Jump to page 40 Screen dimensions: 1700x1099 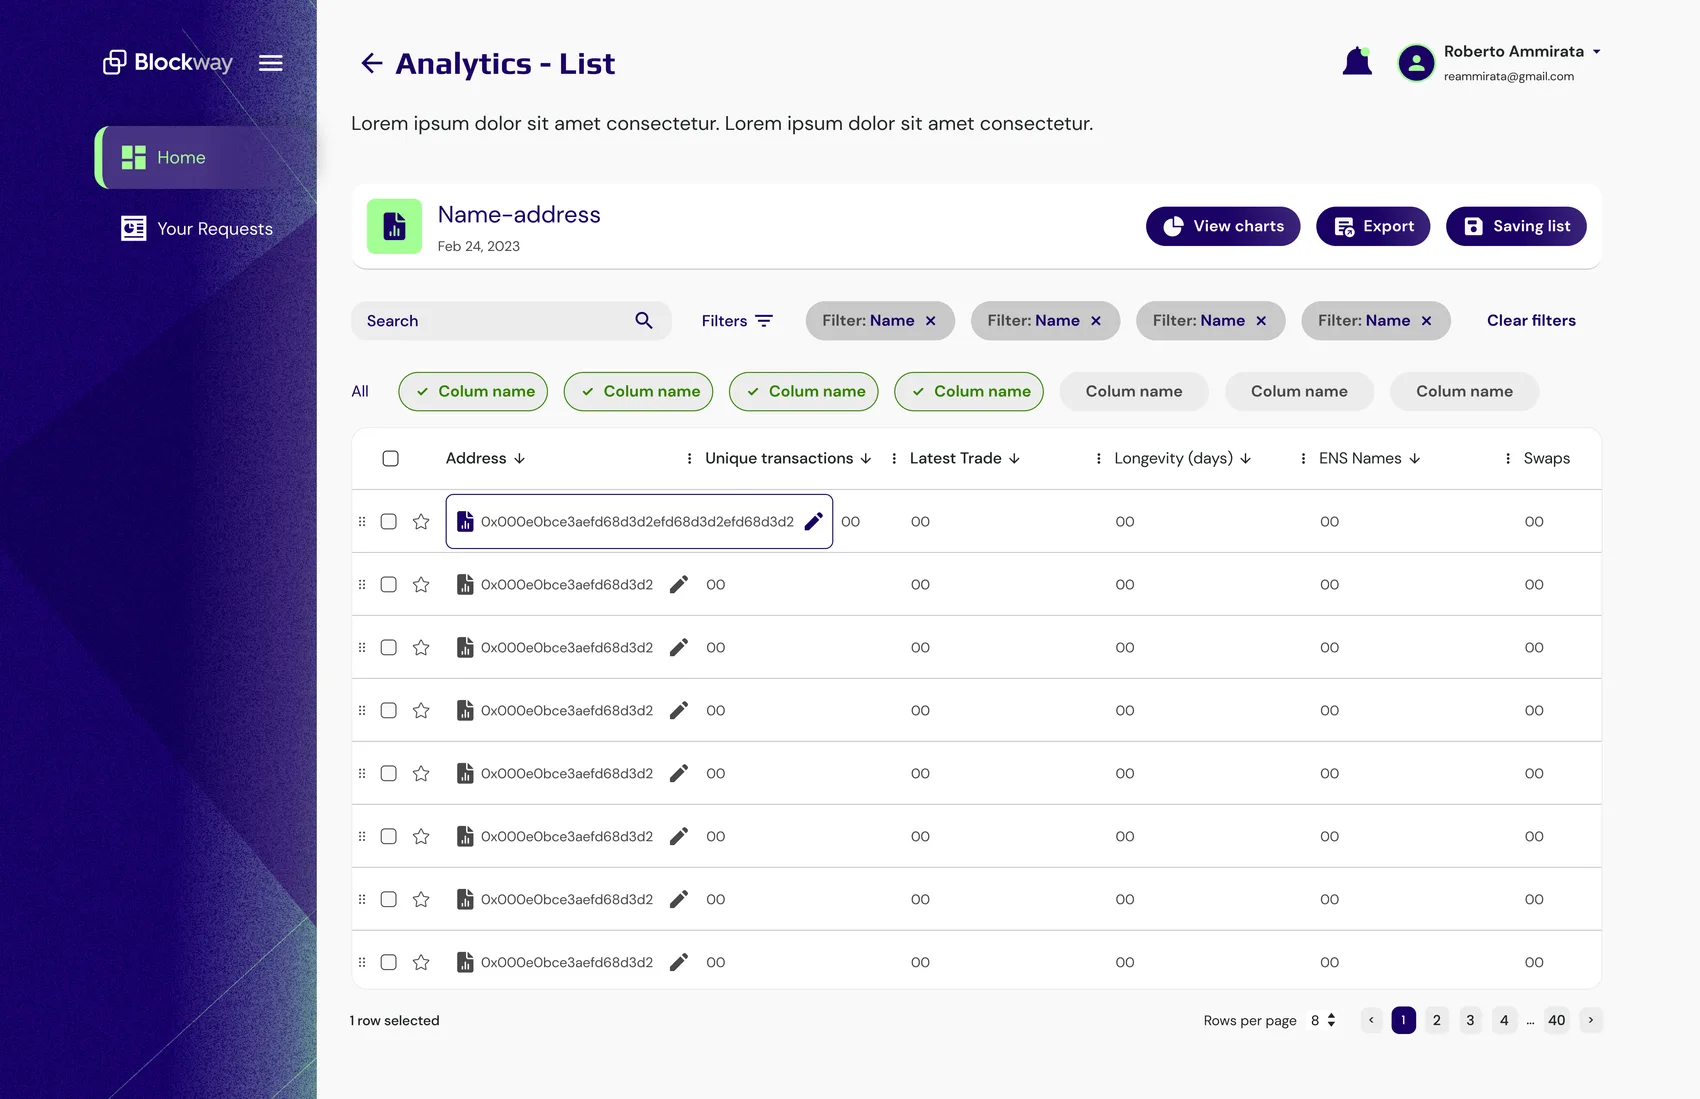coord(1557,1021)
